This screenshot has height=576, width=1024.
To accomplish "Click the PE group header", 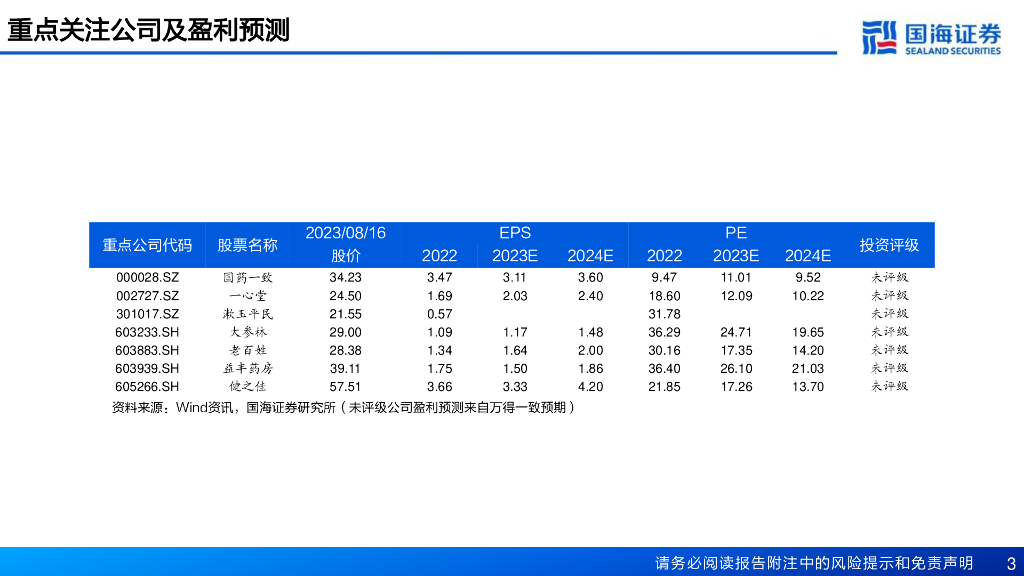I will coord(736,233).
